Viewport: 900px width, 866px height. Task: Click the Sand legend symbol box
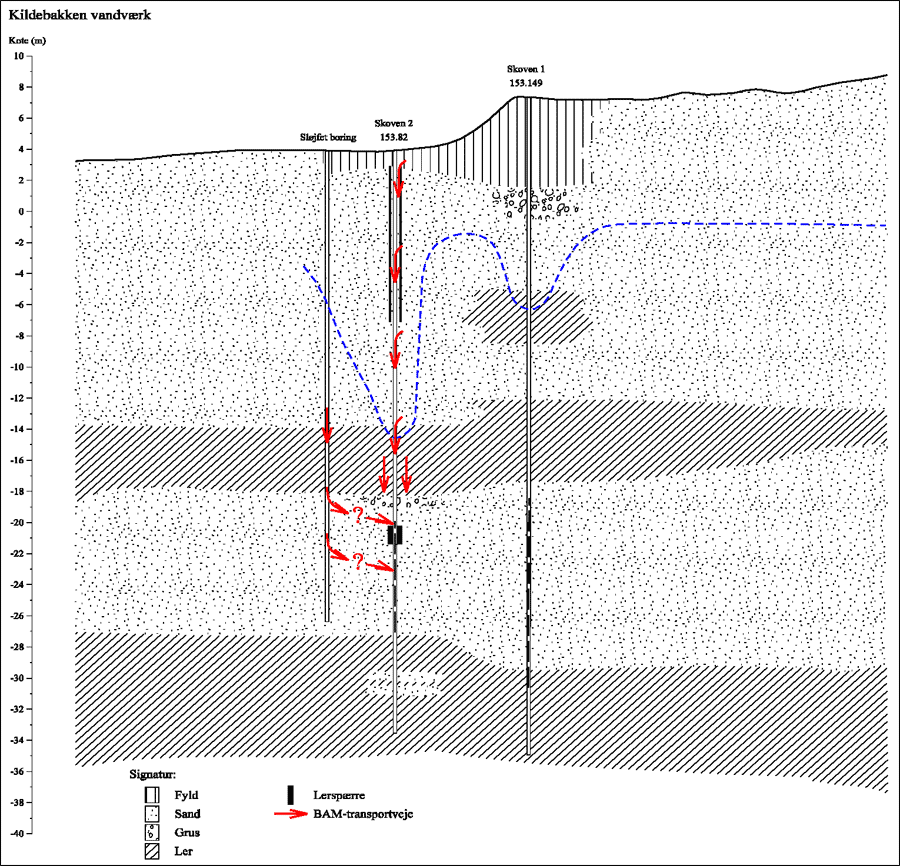[x=151, y=814]
